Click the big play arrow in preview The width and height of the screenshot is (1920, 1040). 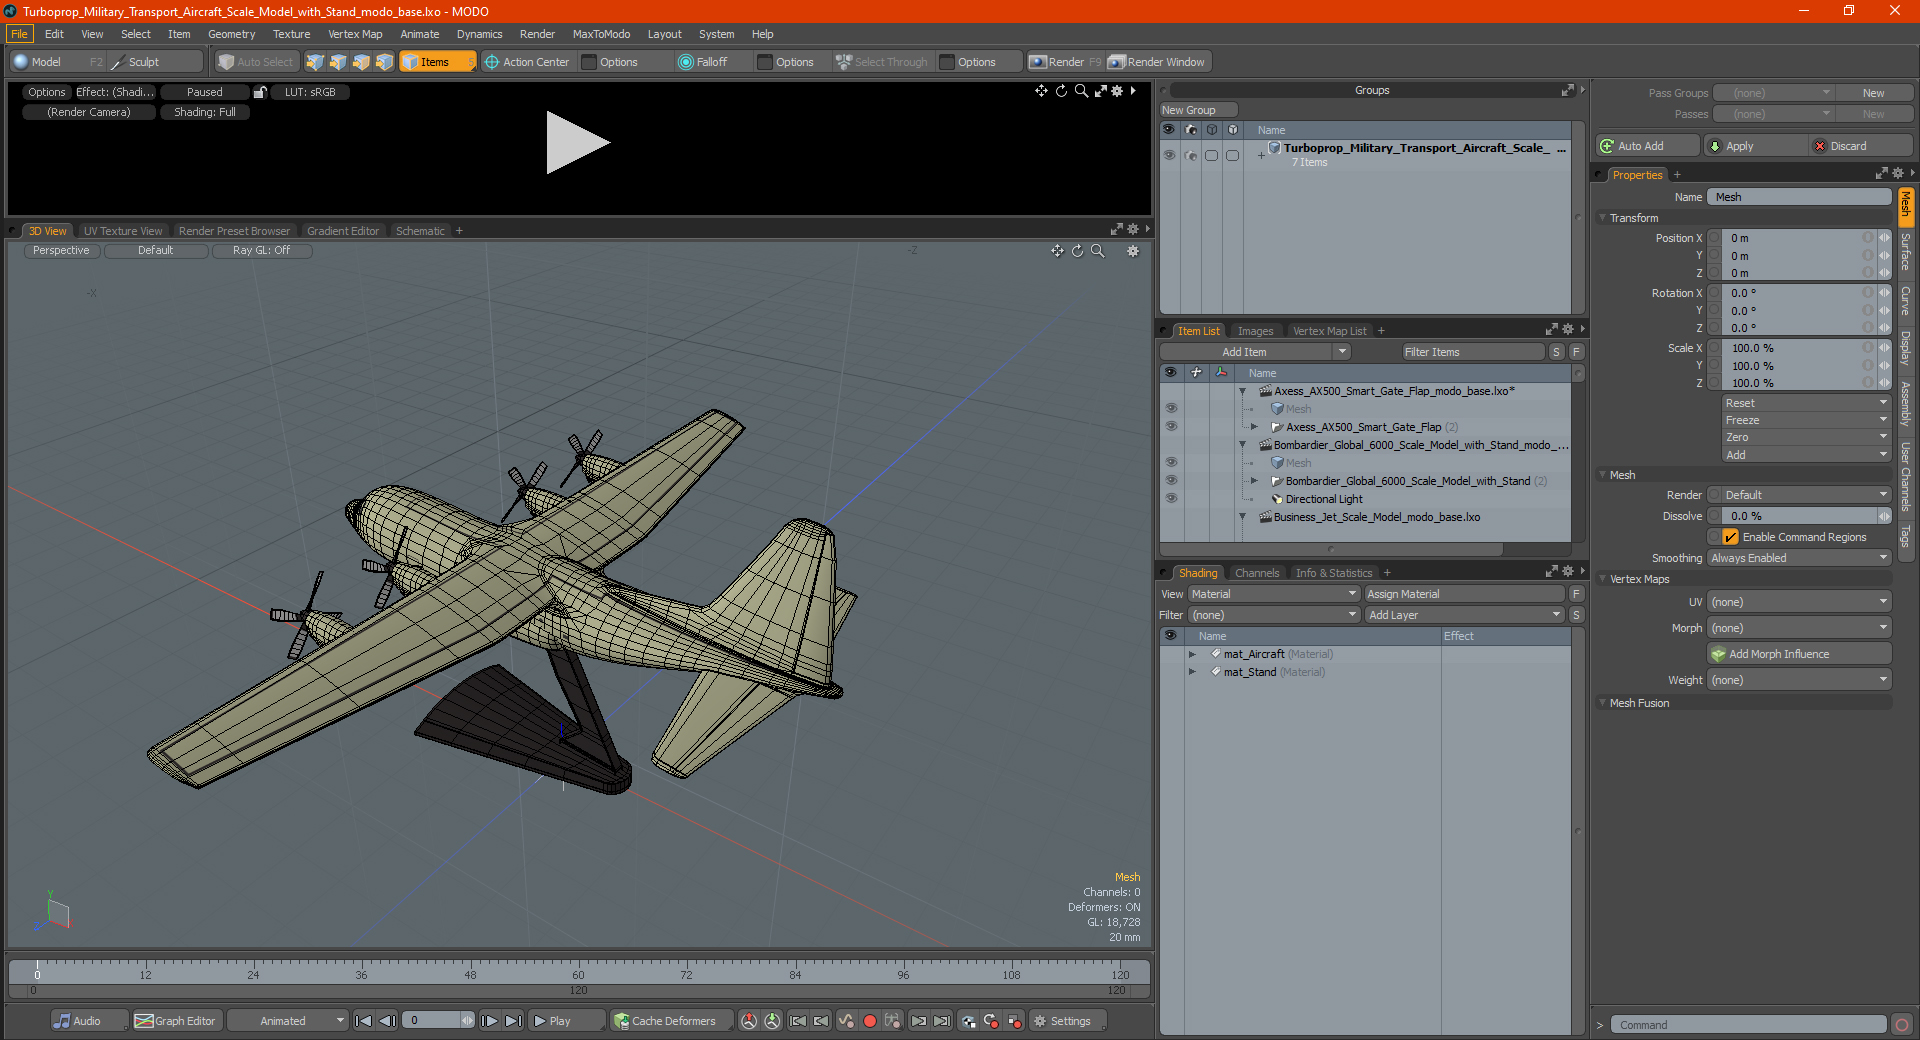coord(577,143)
